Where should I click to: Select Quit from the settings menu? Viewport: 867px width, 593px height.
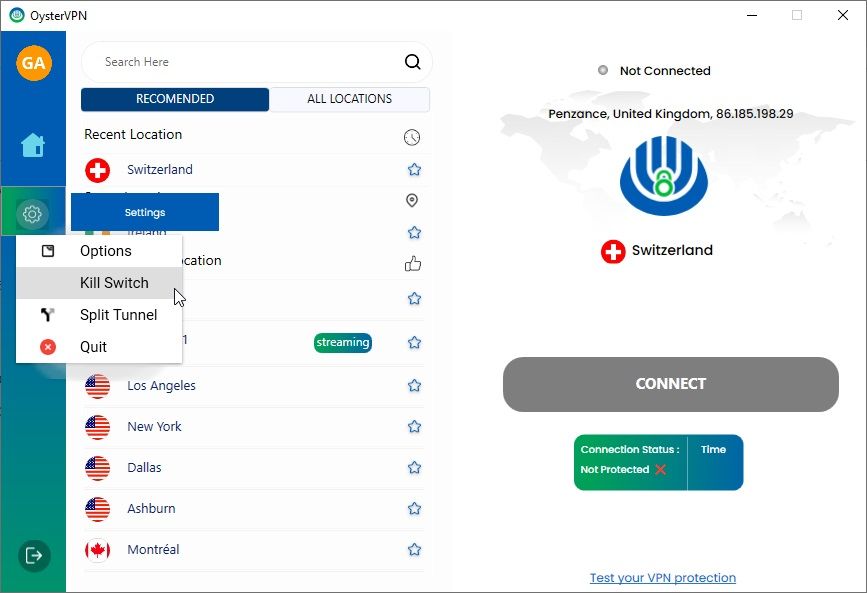point(93,347)
